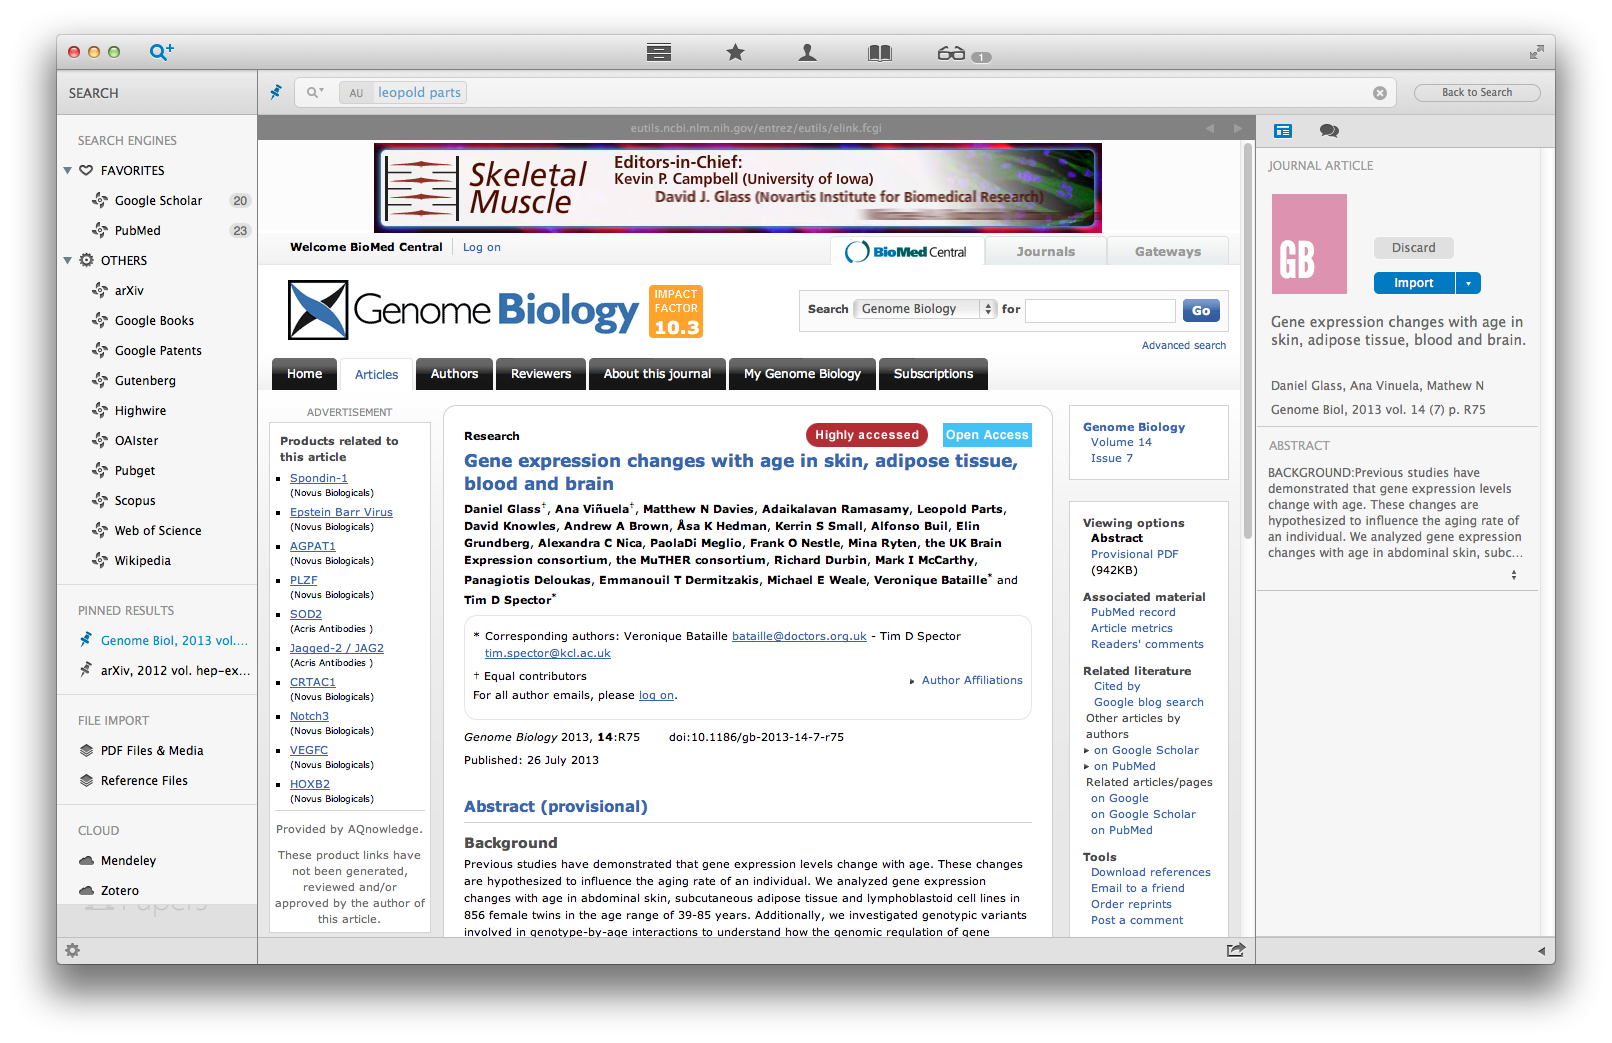Click the magnifier icon in search field
1612x1043 pixels.
click(315, 92)
